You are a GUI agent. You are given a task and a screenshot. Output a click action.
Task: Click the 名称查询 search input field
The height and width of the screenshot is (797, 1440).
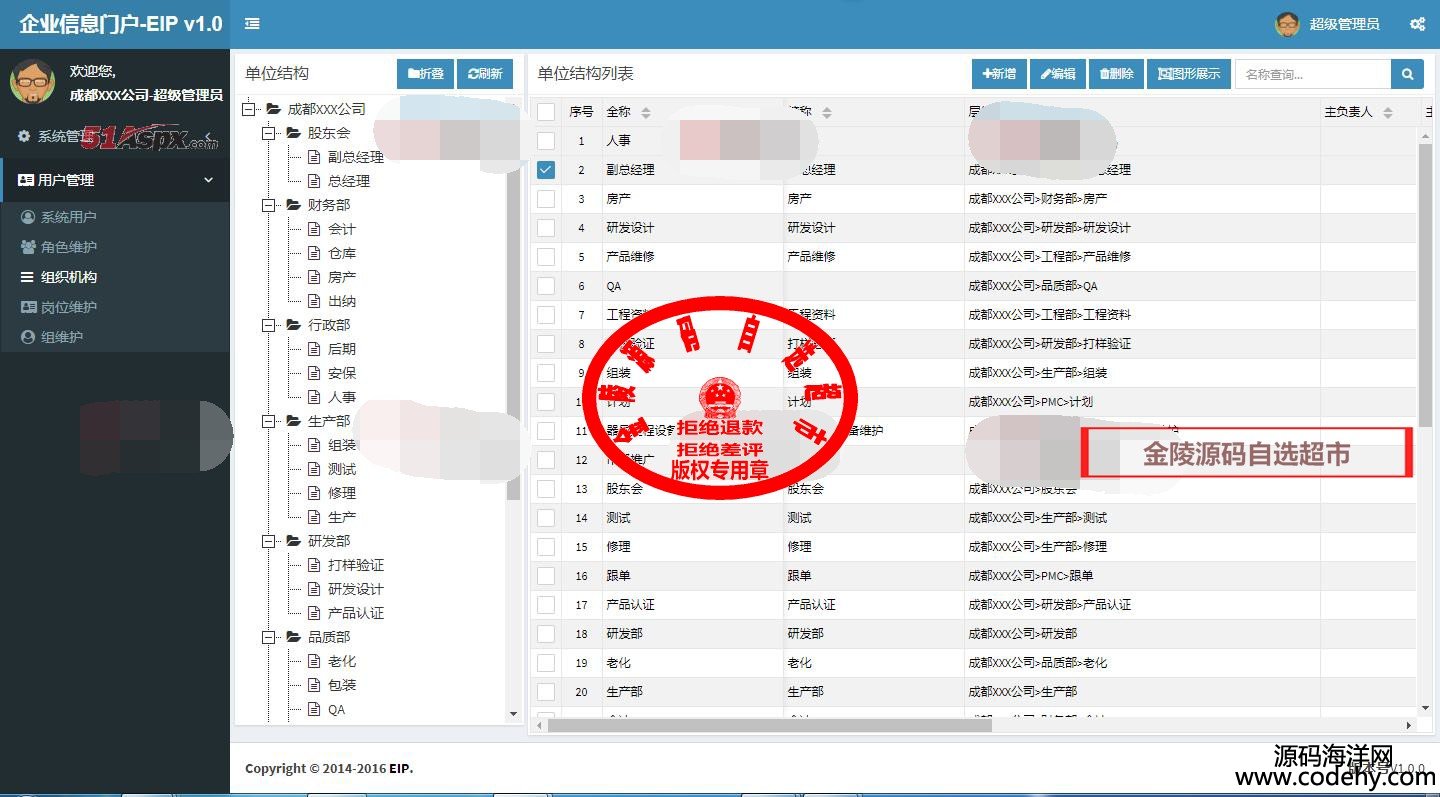1312,74
